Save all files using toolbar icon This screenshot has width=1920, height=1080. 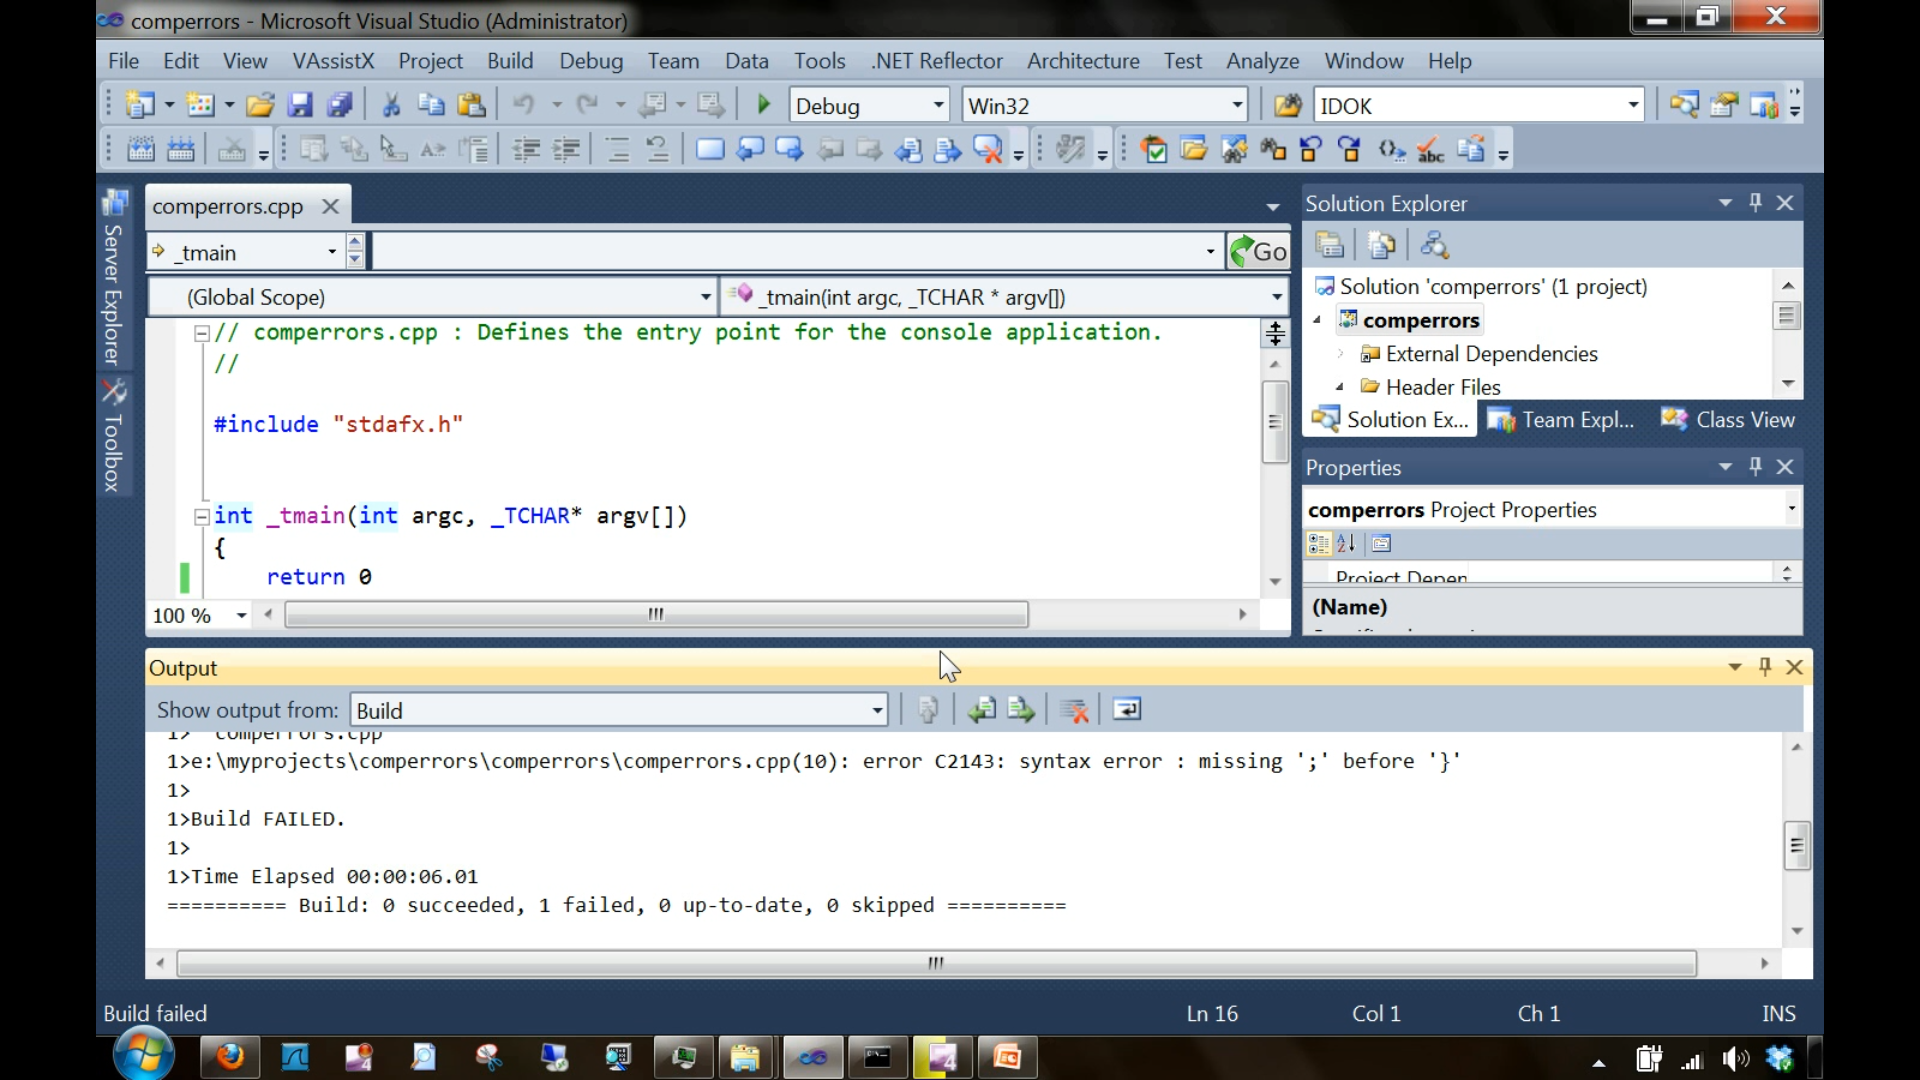click(341, 104)
